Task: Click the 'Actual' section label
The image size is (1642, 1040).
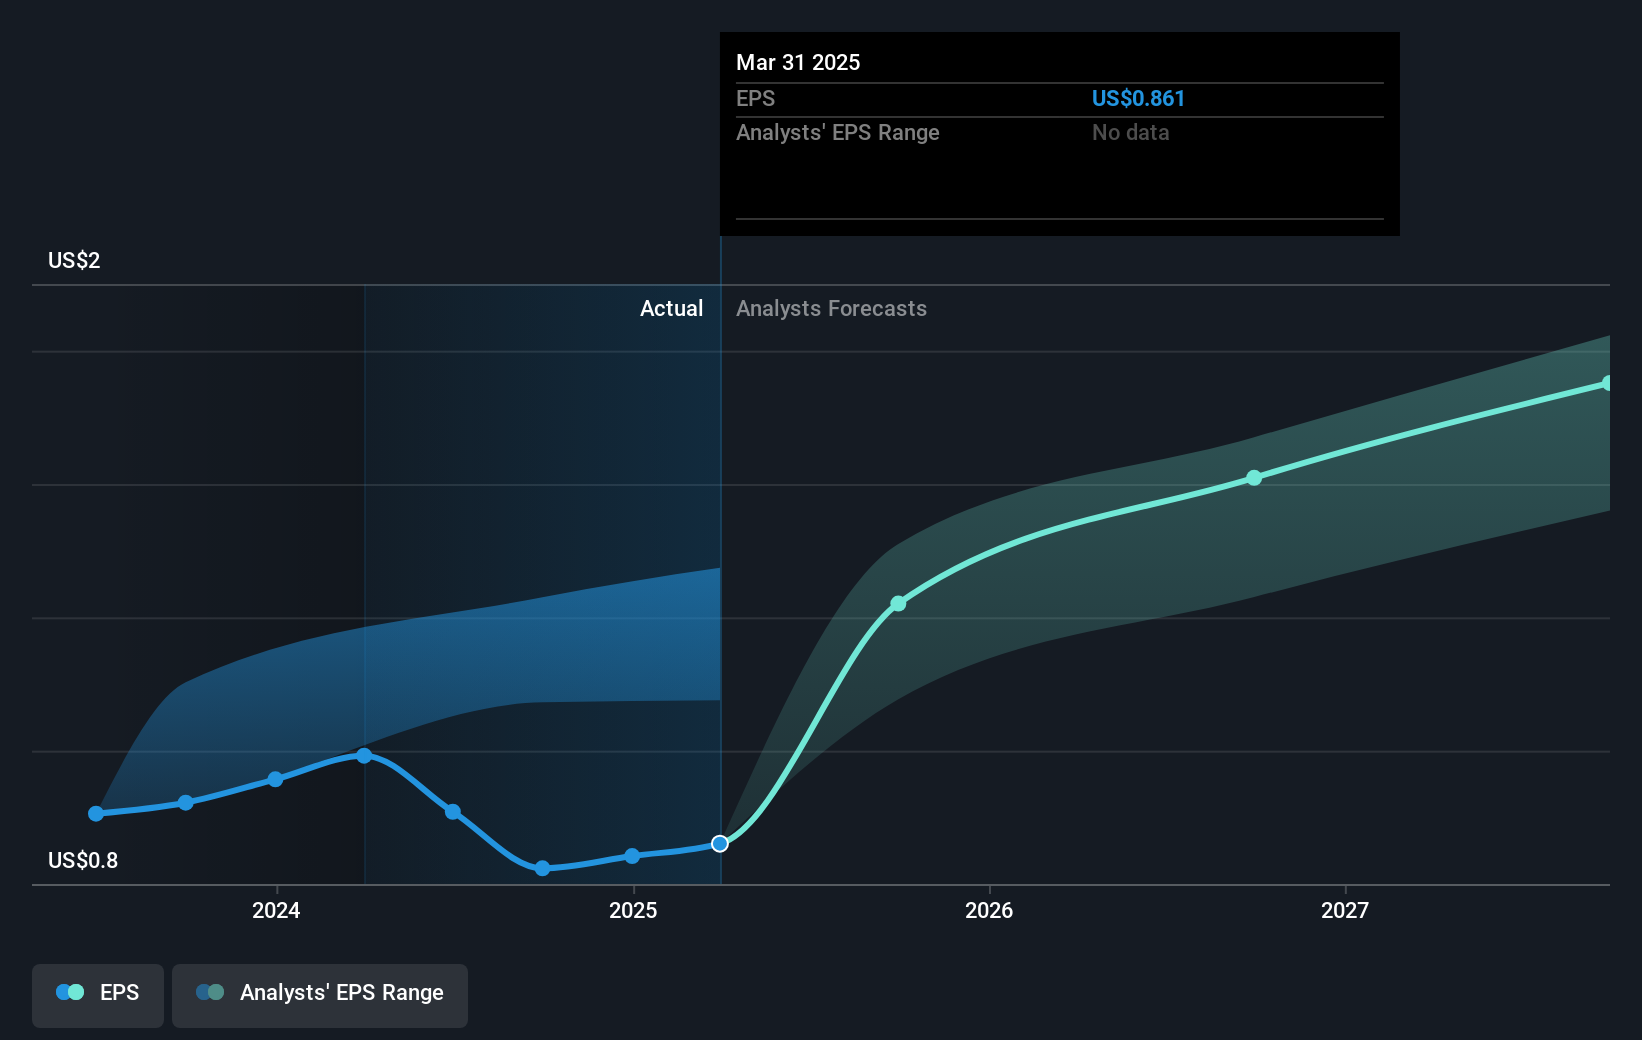Action: point(671,308)
